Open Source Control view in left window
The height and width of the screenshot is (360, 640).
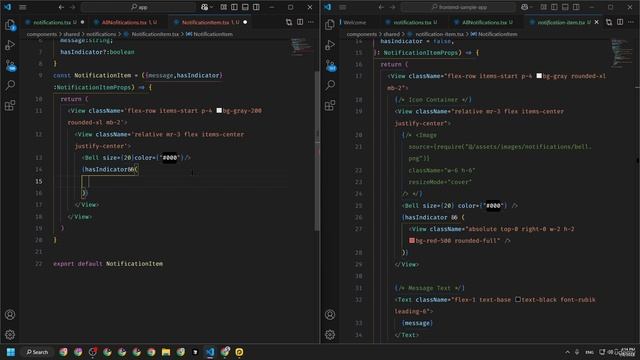[10, 65]
